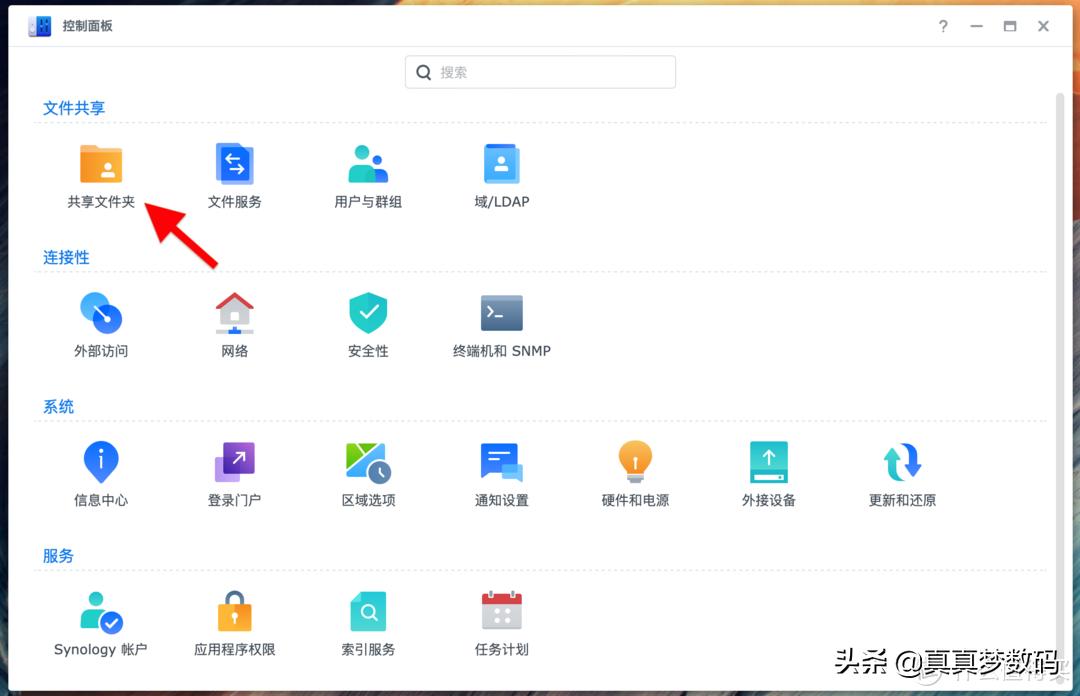This screenshot has width=1080, height=696.
Task: Open 网络 (Network) settings
Action: (234, 322)
